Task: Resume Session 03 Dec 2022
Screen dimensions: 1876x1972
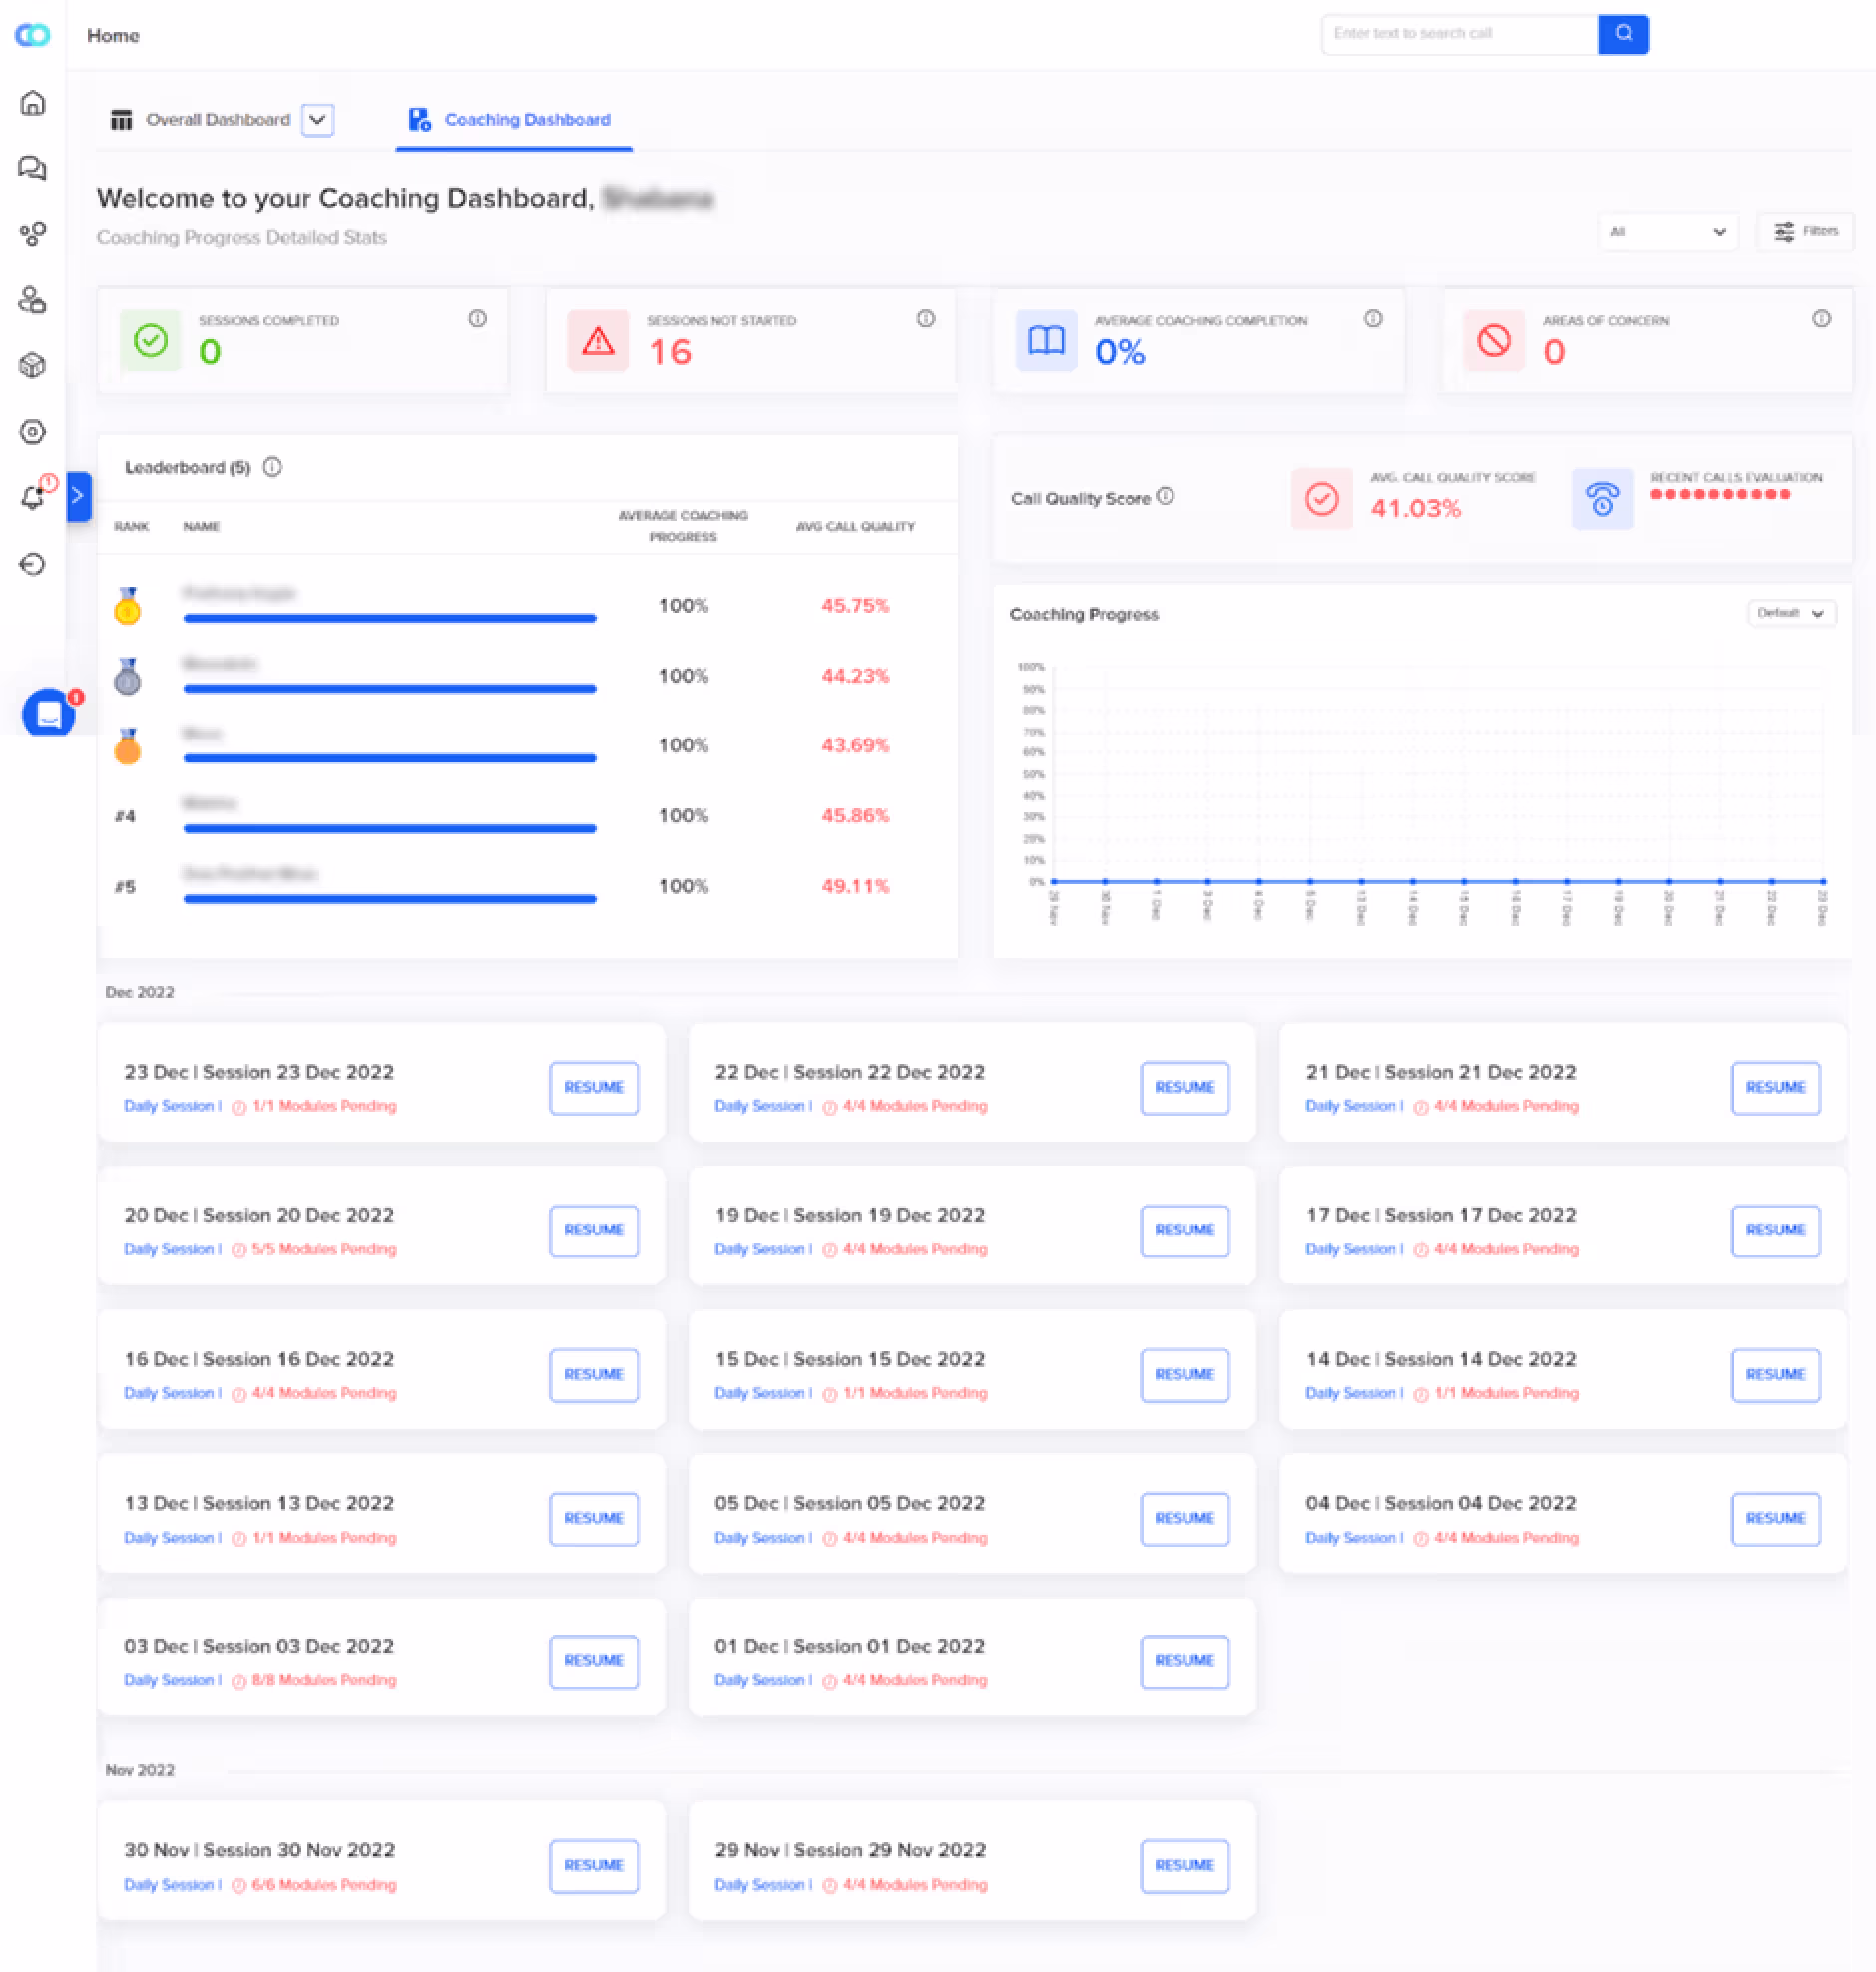Action: [x=594, y=1661]
